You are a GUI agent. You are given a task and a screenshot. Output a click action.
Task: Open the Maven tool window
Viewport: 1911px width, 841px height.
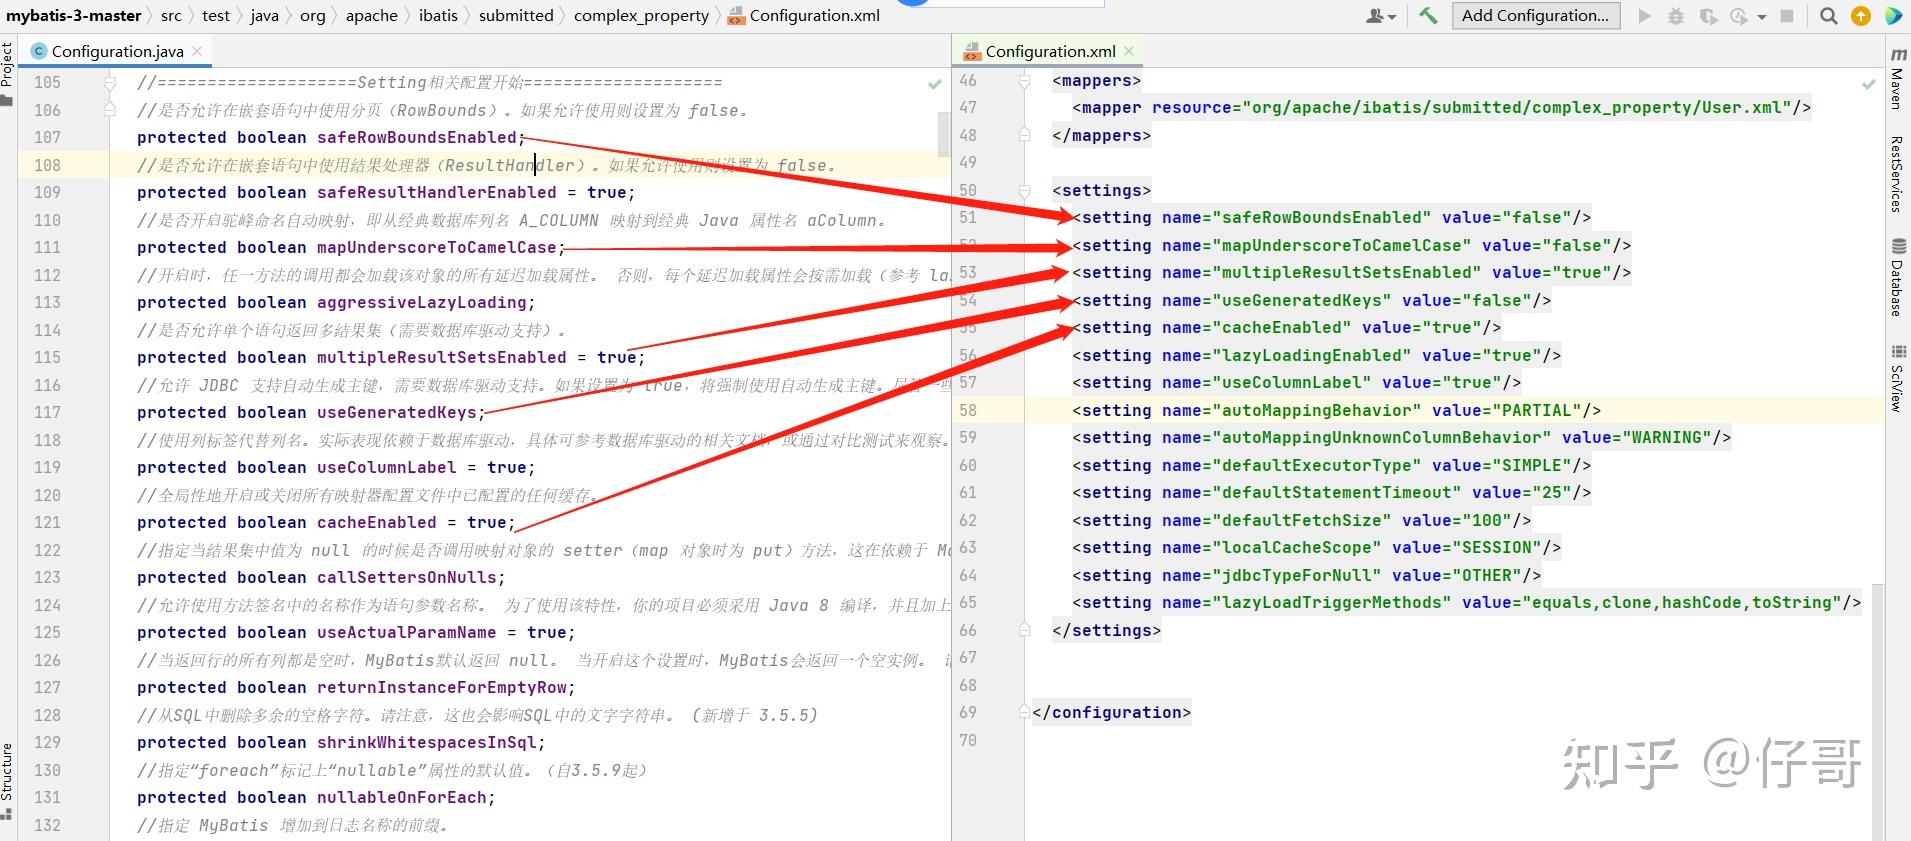coord(1896,79)
